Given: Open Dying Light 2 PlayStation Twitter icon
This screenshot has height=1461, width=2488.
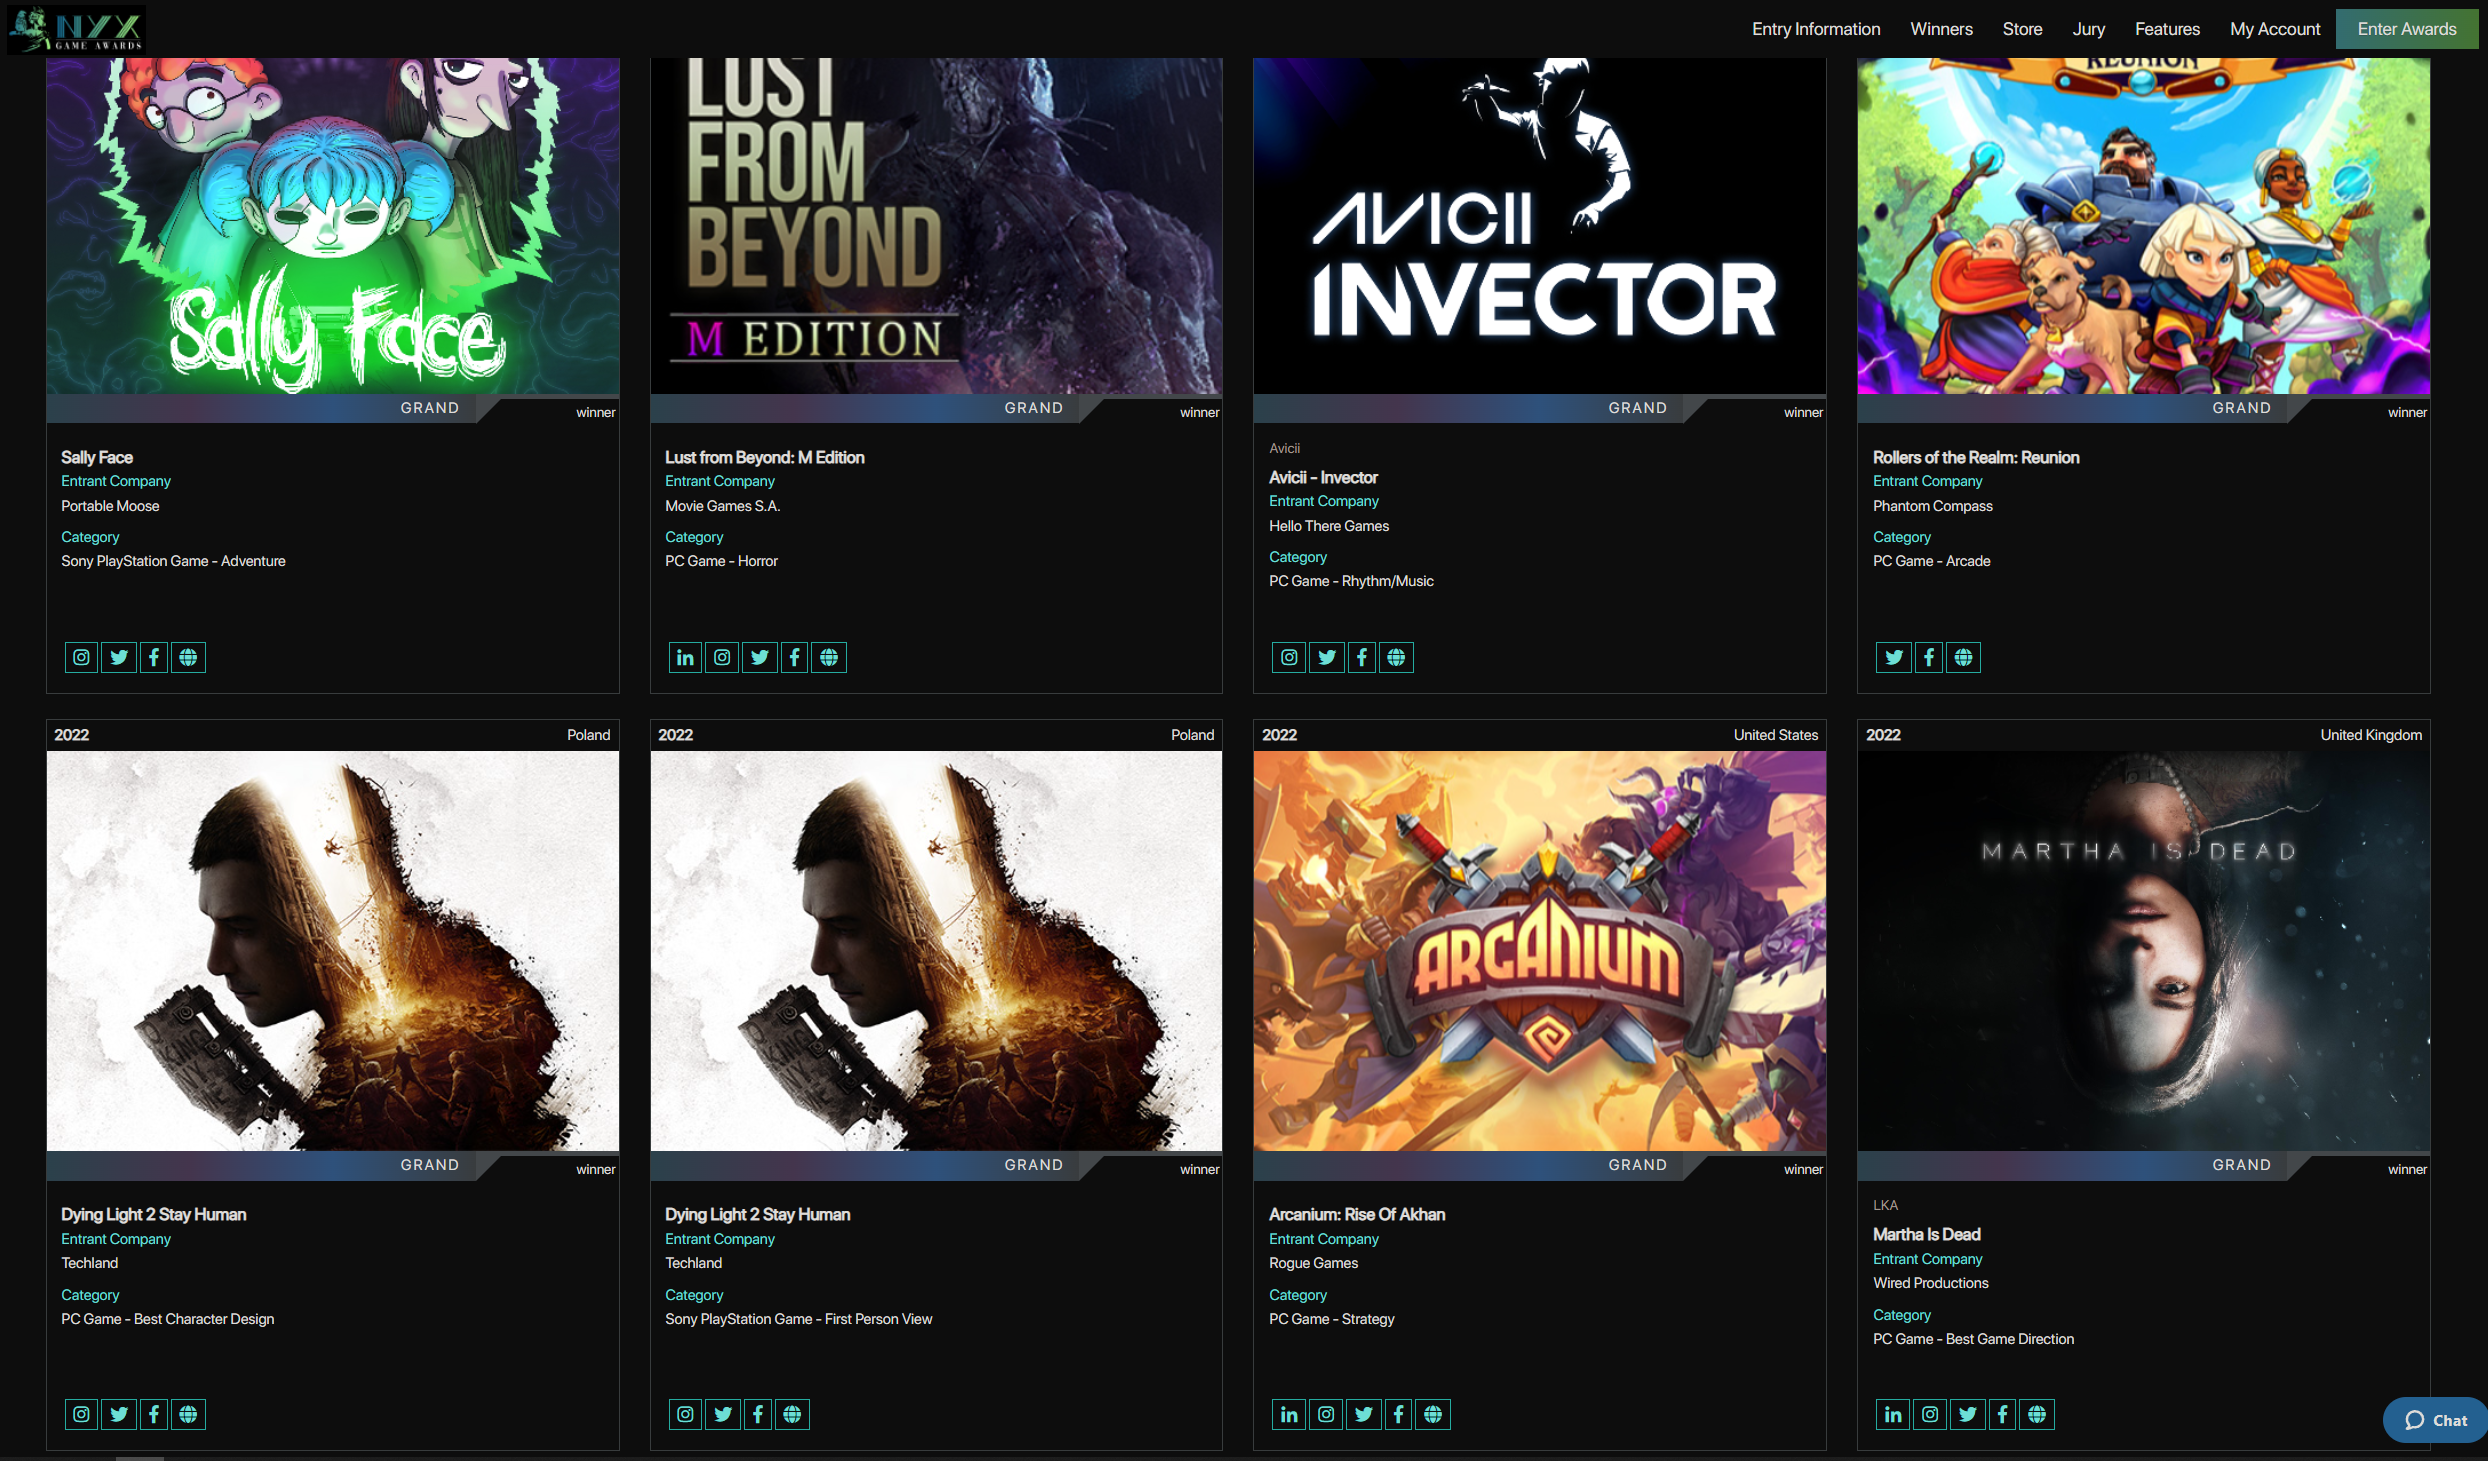Looking at the screenshot, I should point(723,1414).
